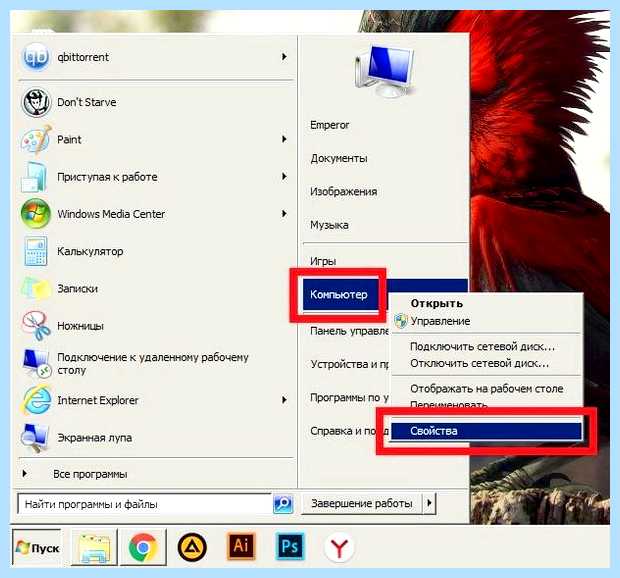
Task: Click the Пуск start button
Action: point(37,548)
